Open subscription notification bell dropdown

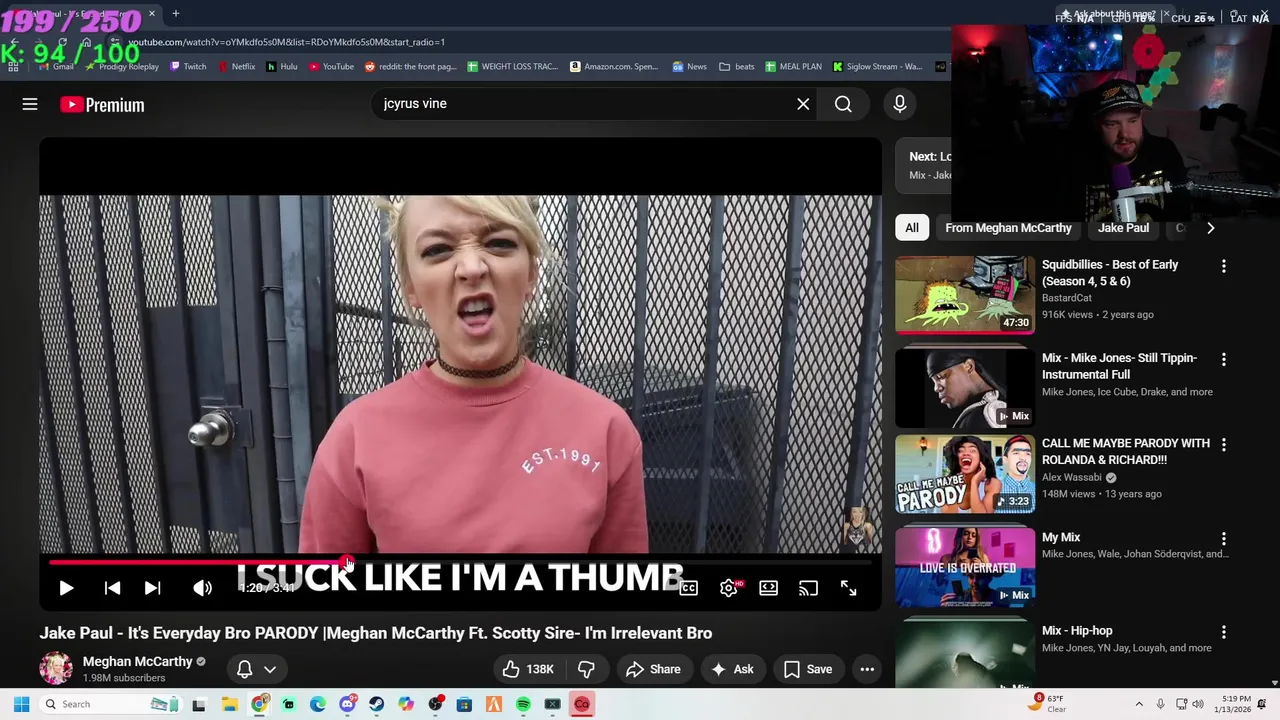[x=256, y=669]
